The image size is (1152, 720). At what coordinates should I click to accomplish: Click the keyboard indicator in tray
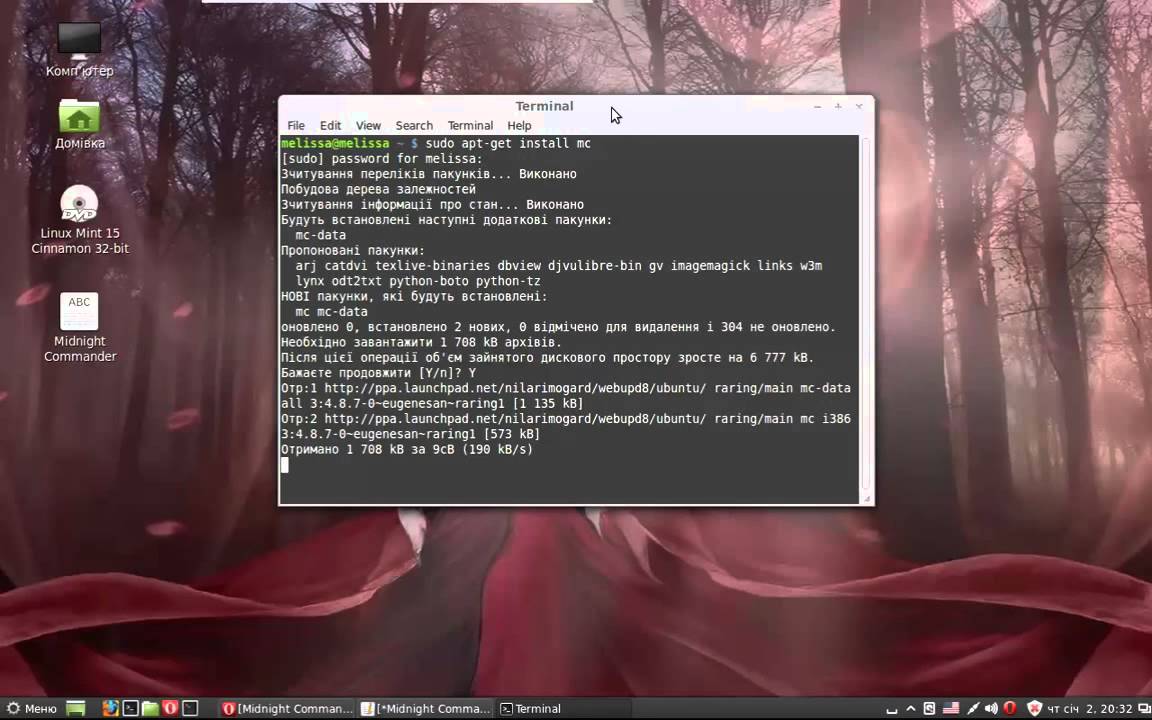(x=891, y=709)
